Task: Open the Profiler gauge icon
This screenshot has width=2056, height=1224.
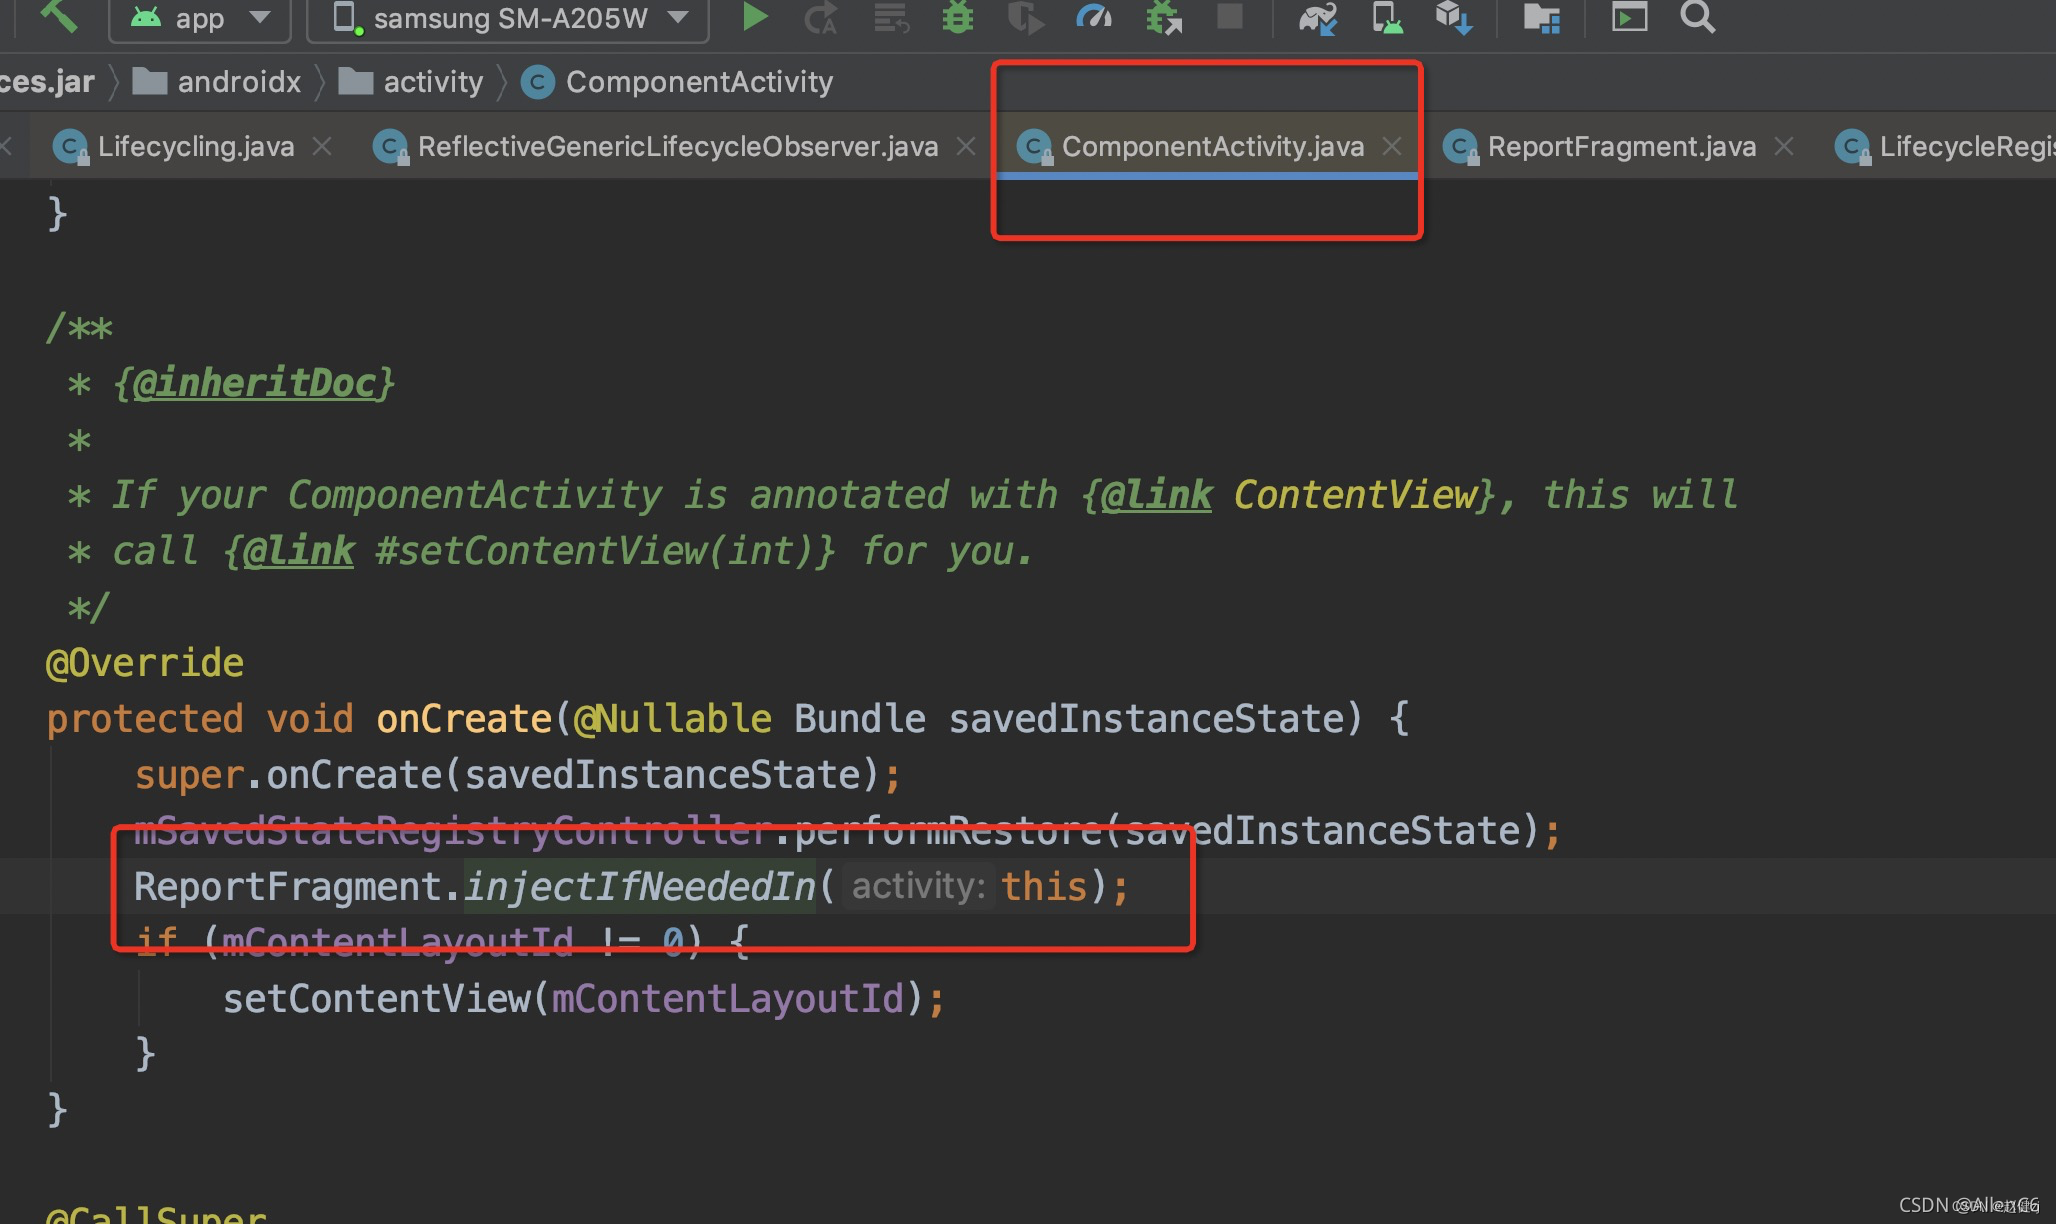Action: 1093,17
